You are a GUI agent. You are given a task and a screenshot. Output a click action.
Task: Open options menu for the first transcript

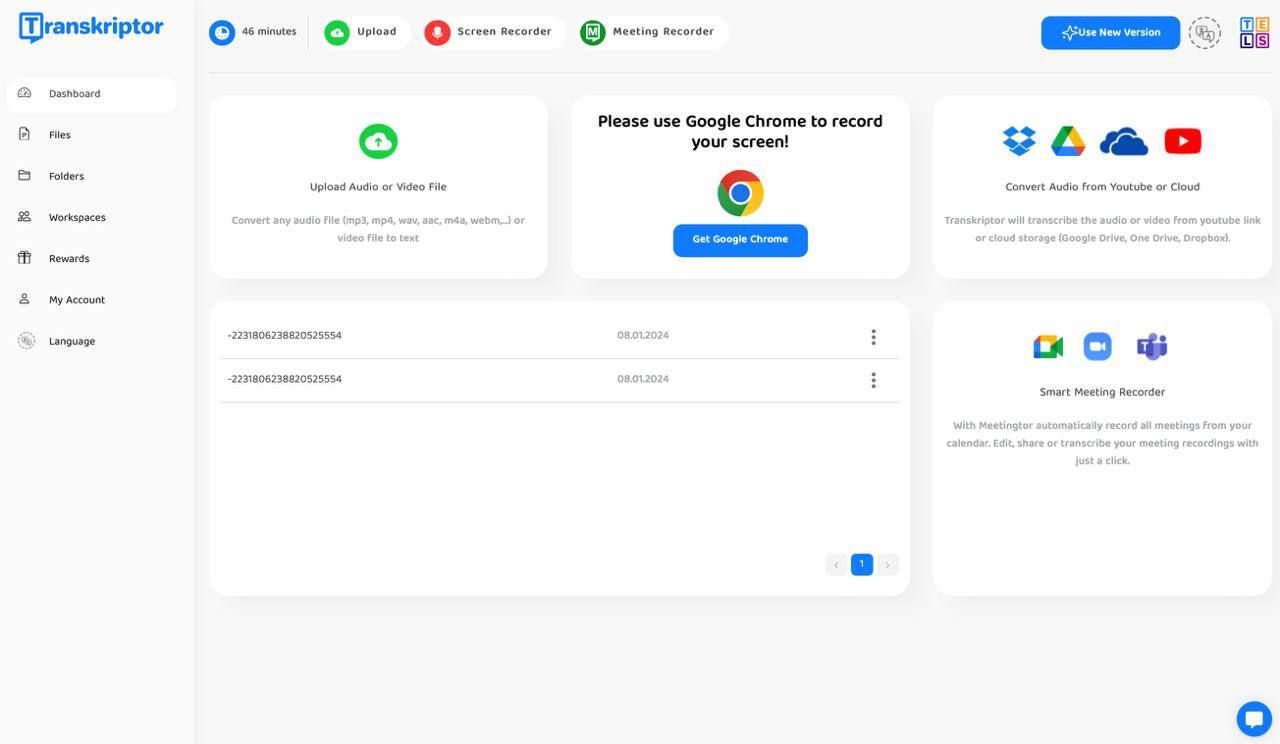pos(872,336)
